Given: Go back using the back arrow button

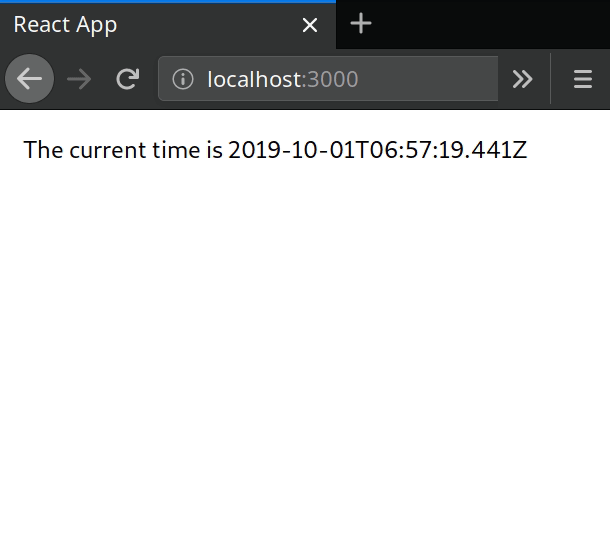Looking at the screenshot, I should (30, 79).
